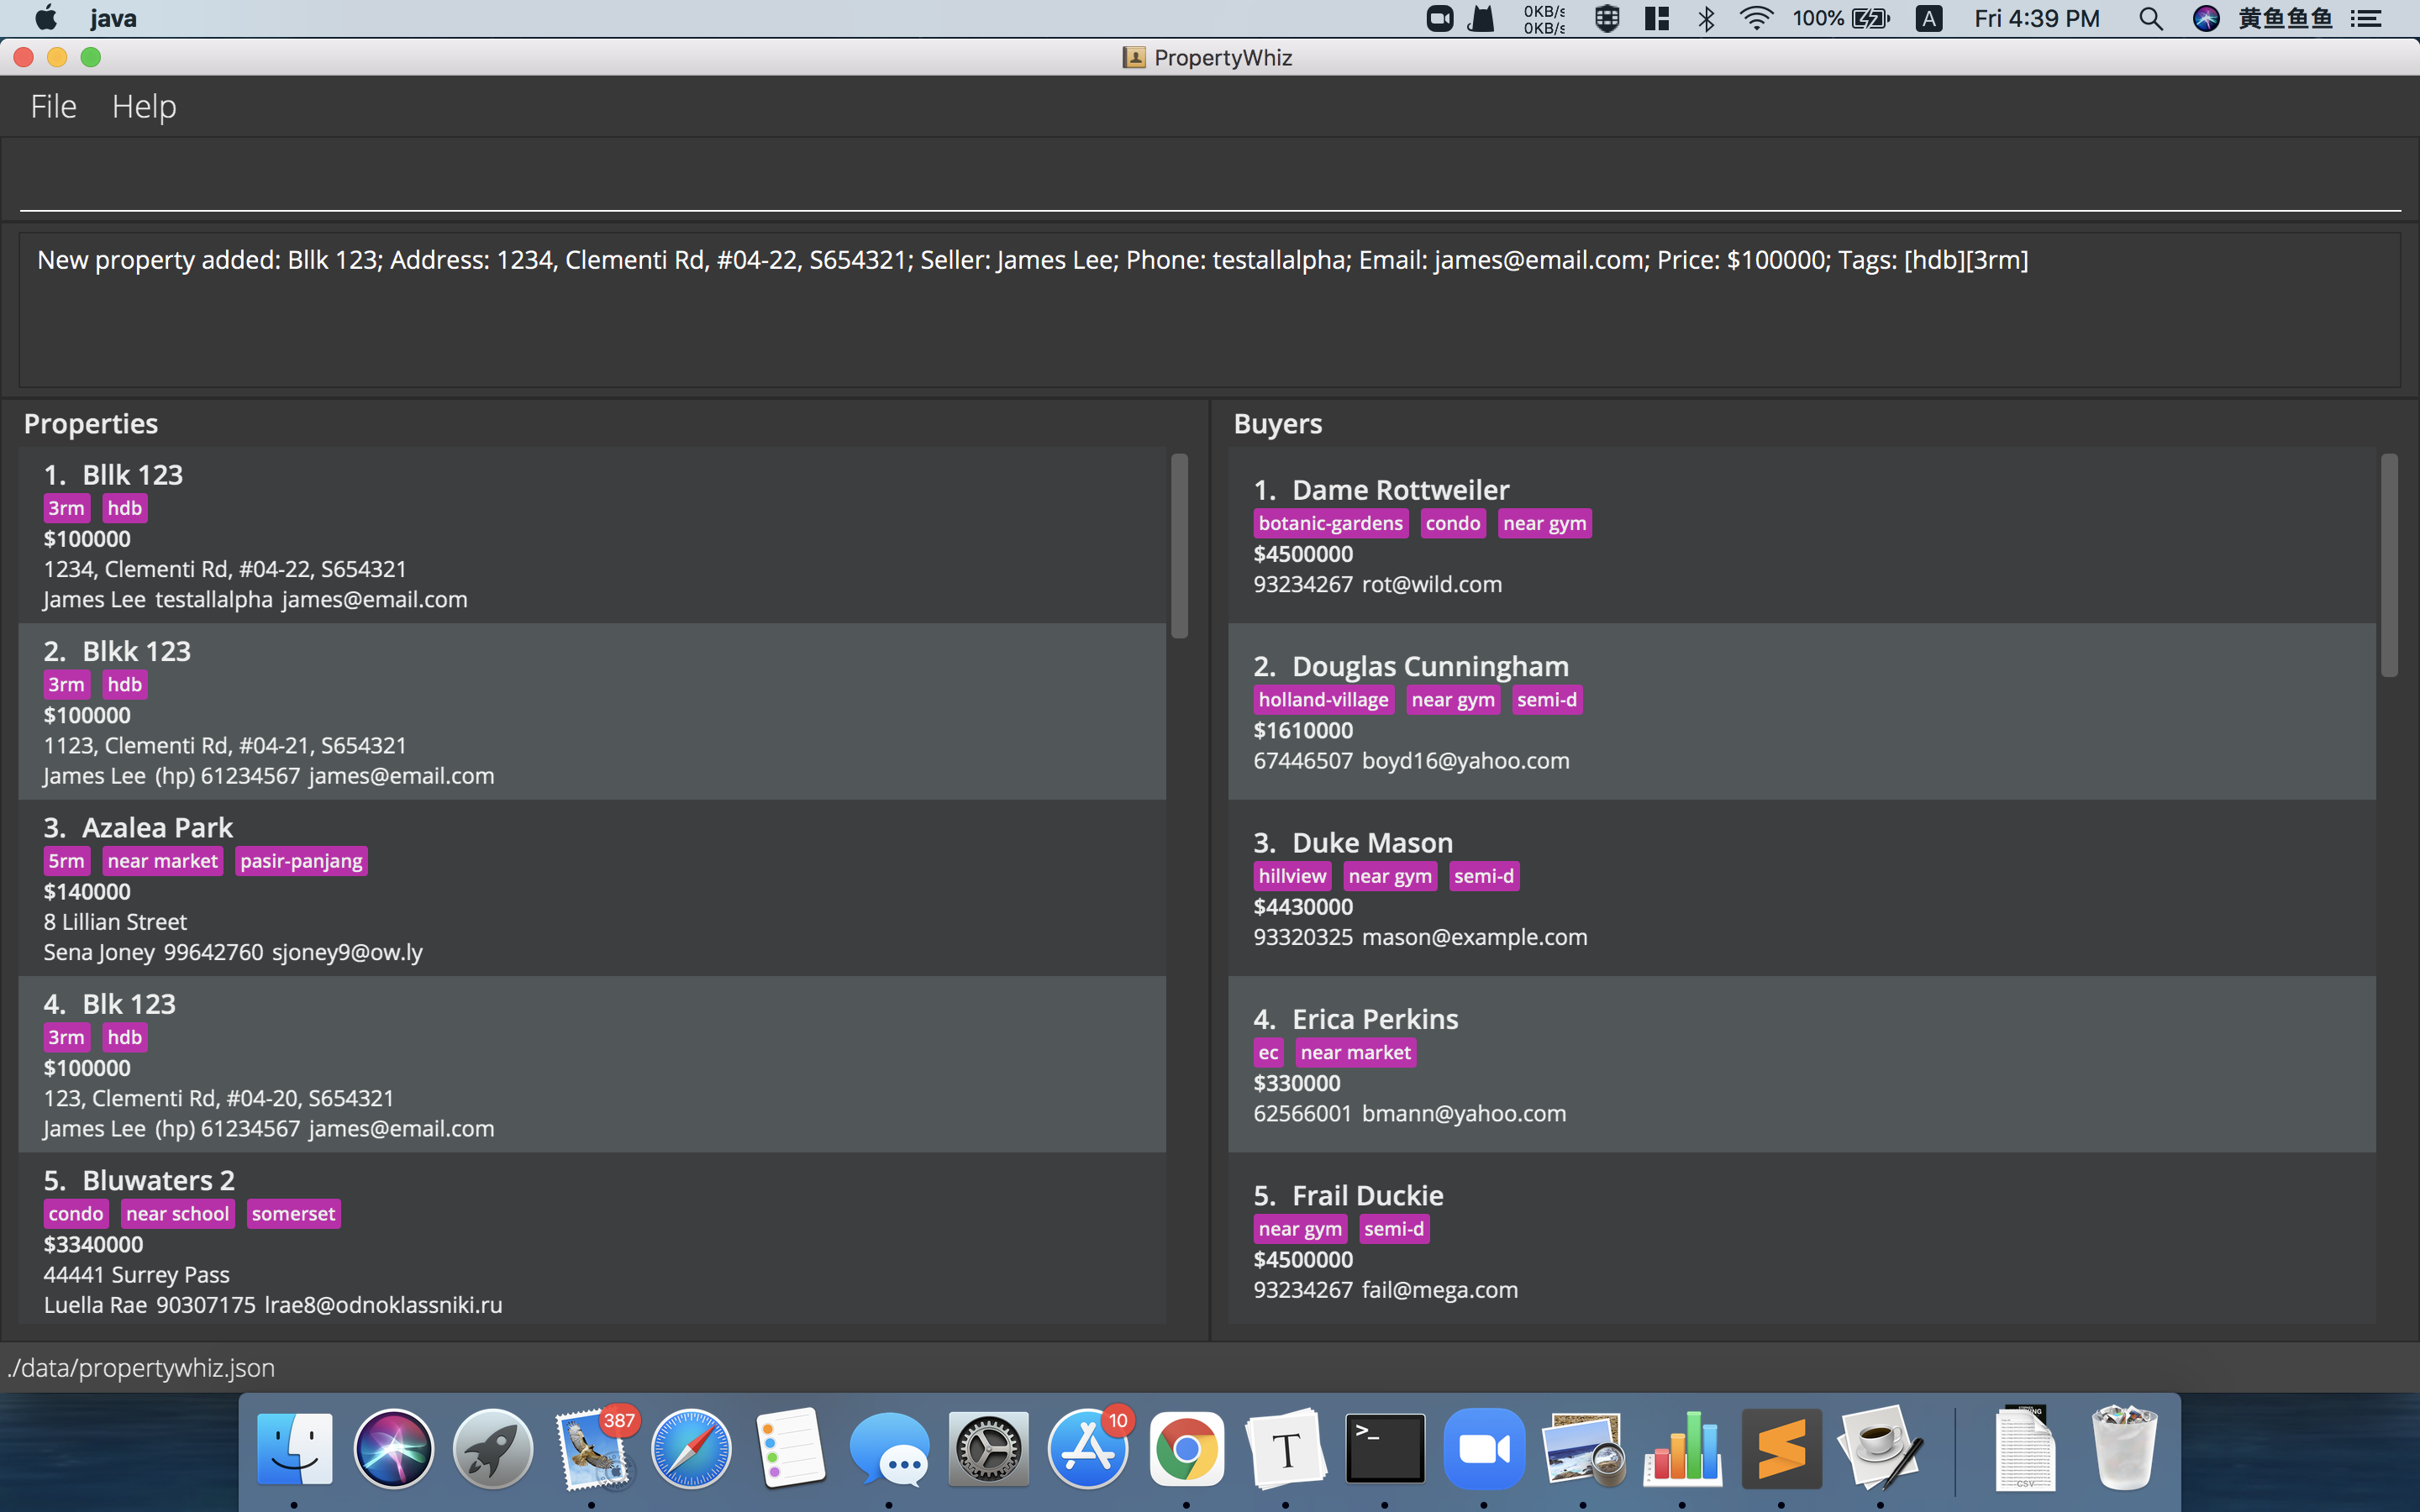Image resolution: width=2420 pixels, height=1512 pixels.
Task: Click the Properties list scrollbar
Action: click(x=1179, y=546)
